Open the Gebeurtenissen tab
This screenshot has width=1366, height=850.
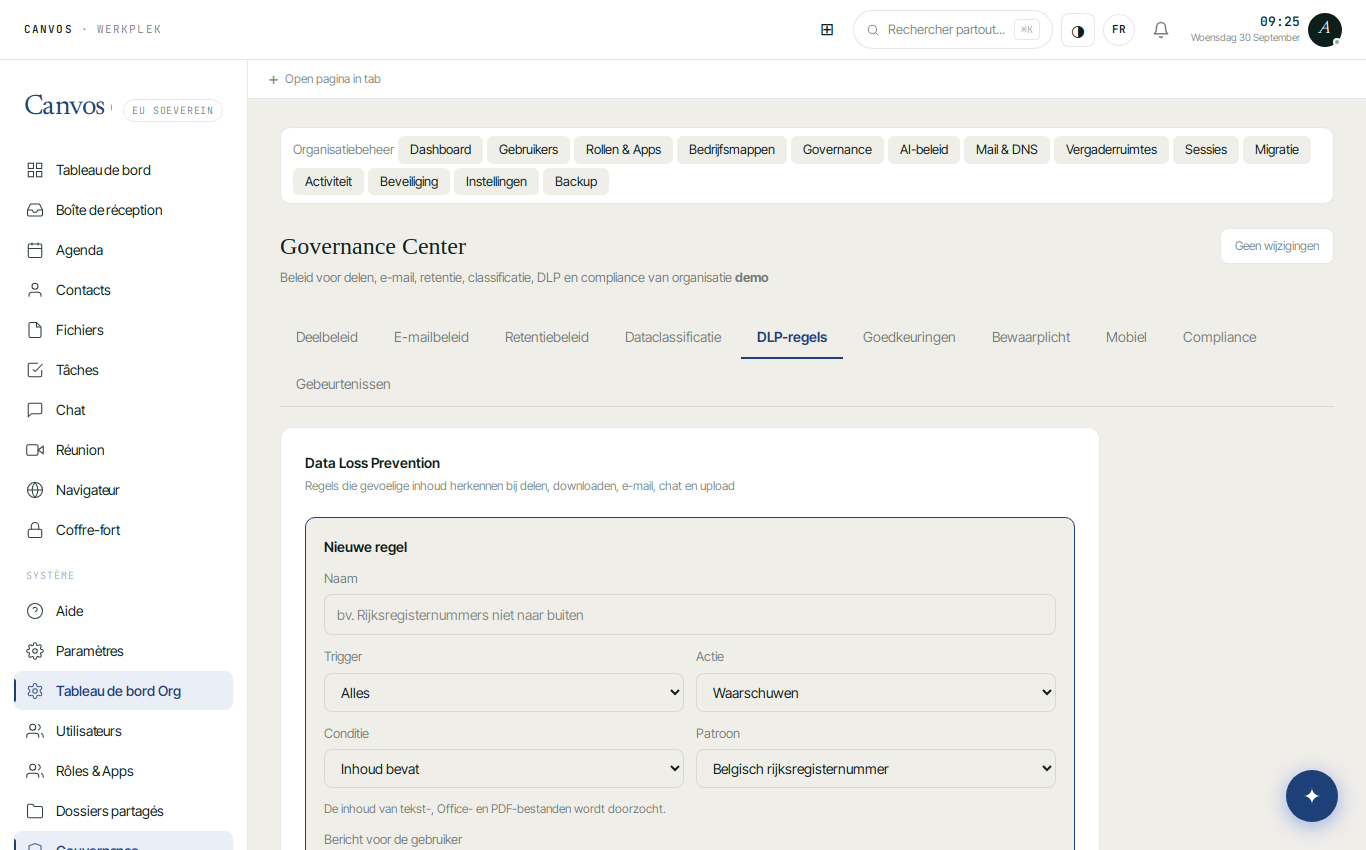click(x=343, y=384)
